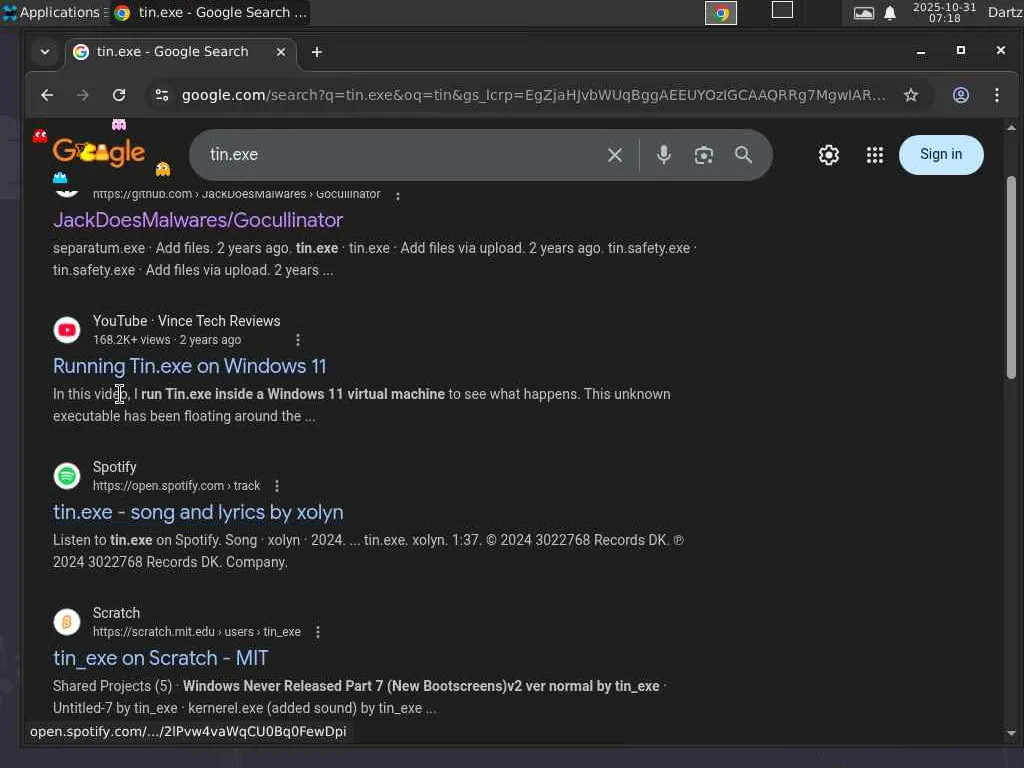Open Google quick settings gear
The height and width of the screenshot is (768, 1024).
[x=829, y=155]
